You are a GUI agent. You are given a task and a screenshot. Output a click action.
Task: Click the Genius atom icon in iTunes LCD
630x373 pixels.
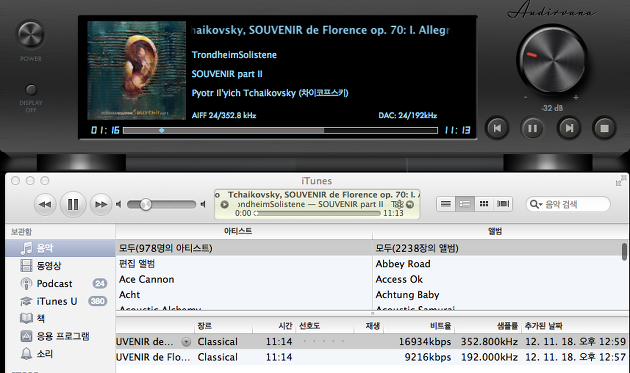pos(398,204)
